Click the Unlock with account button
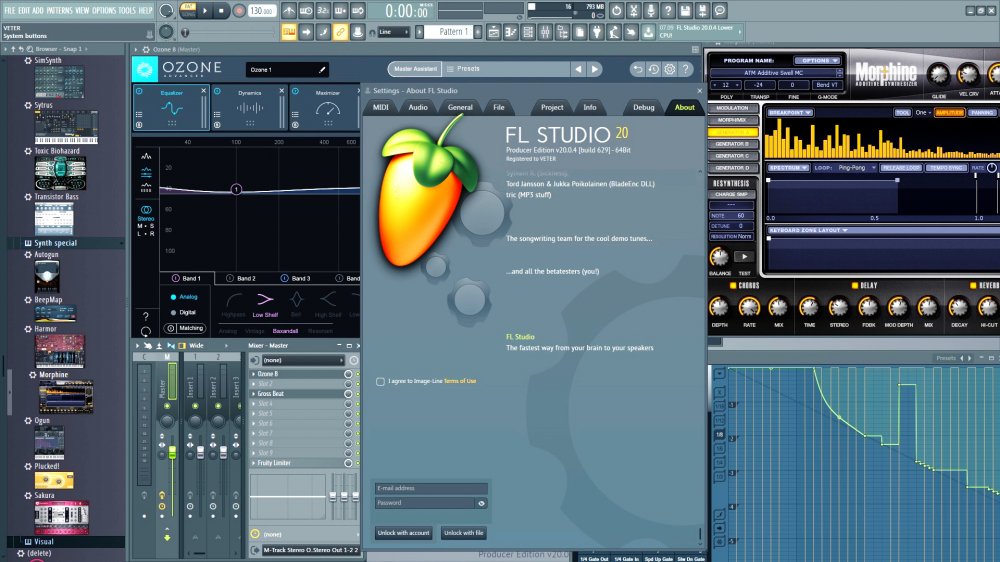 pyautogui.click(x=403, y=533)
